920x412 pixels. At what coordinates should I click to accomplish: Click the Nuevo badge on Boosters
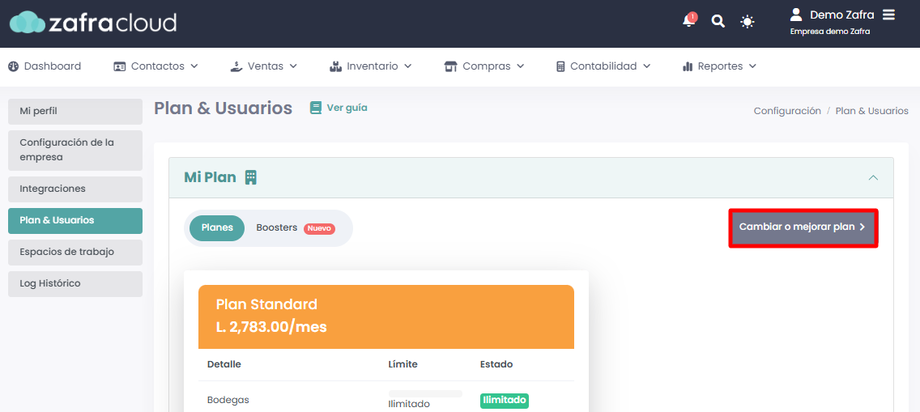[319, 228]
